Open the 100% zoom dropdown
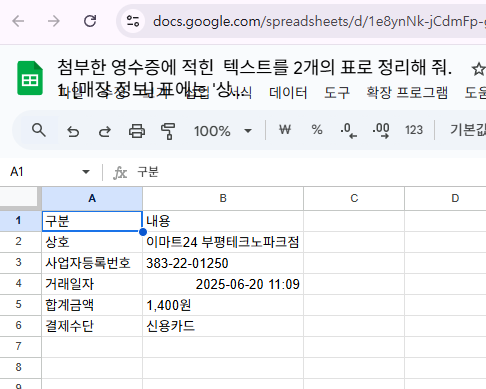The image size is (486, 389). [223, 131]
